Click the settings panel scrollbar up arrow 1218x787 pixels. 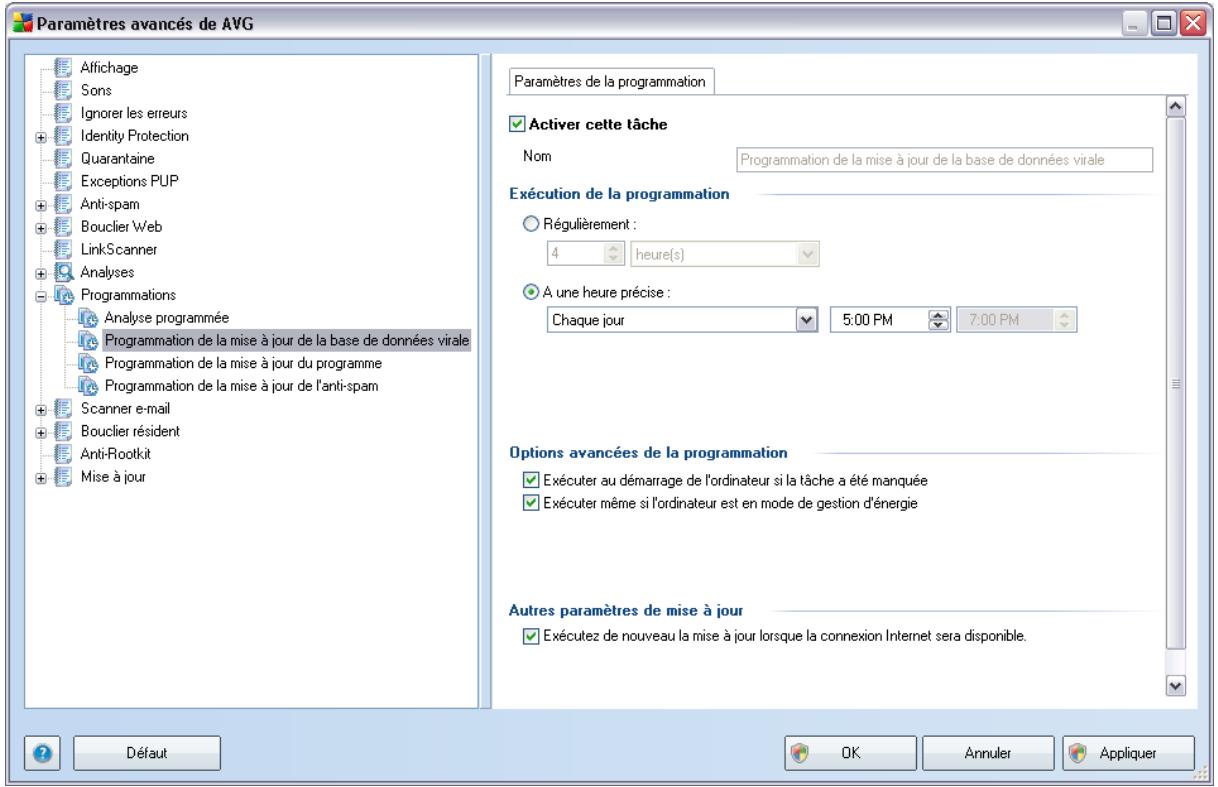[x=1176, y=106]
